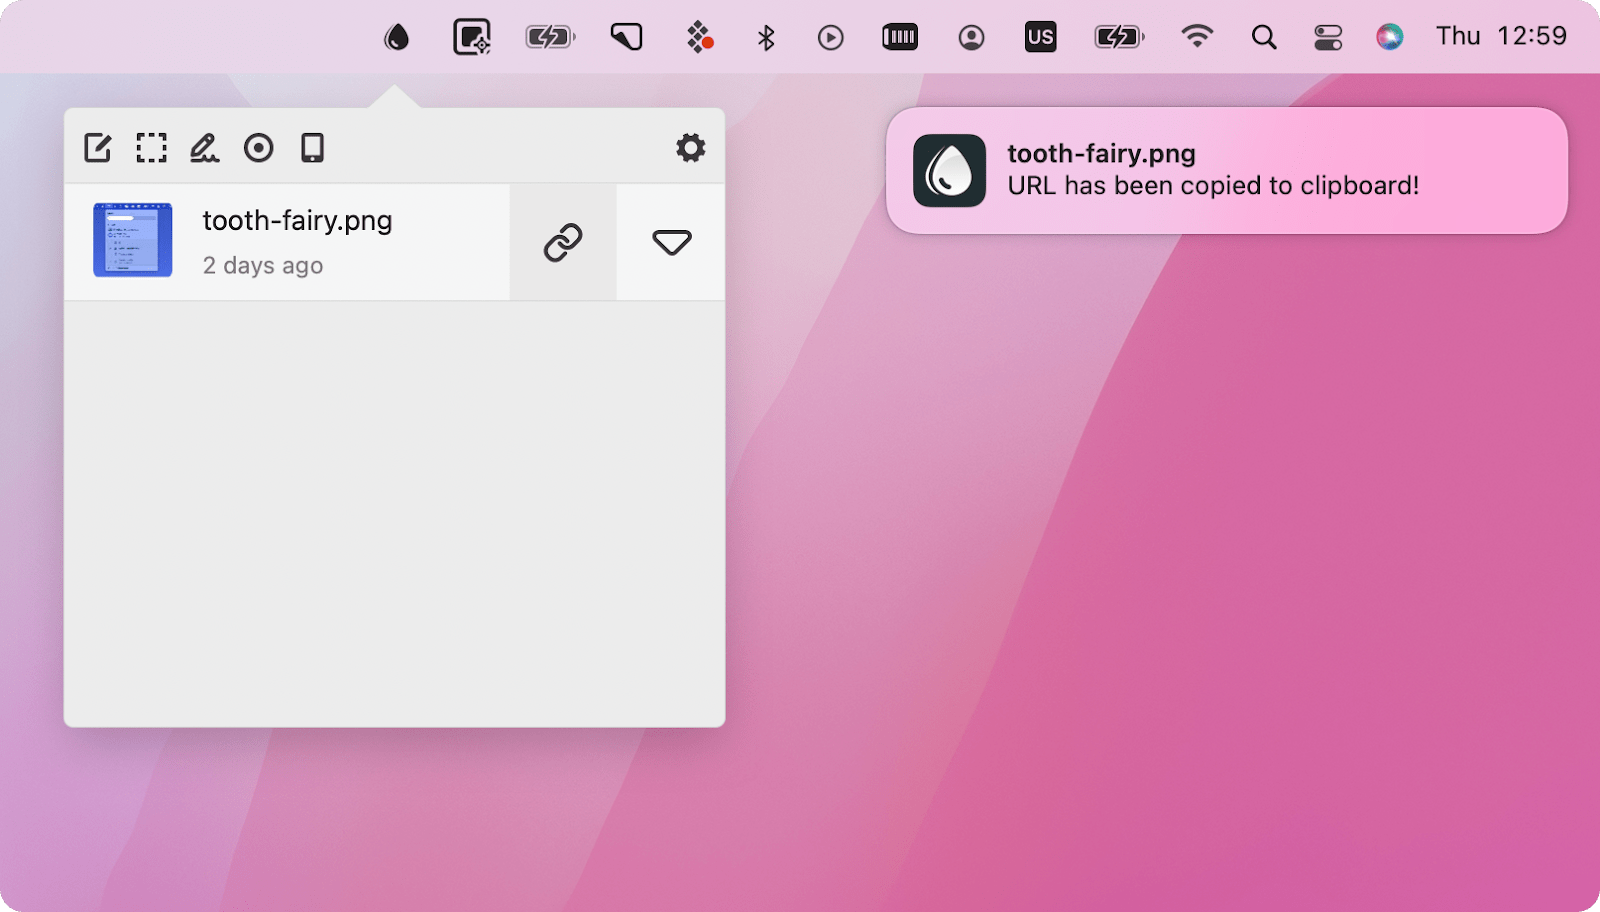
Task: Open the diamond-dots app menu bar icon
Action: [700, 37]
